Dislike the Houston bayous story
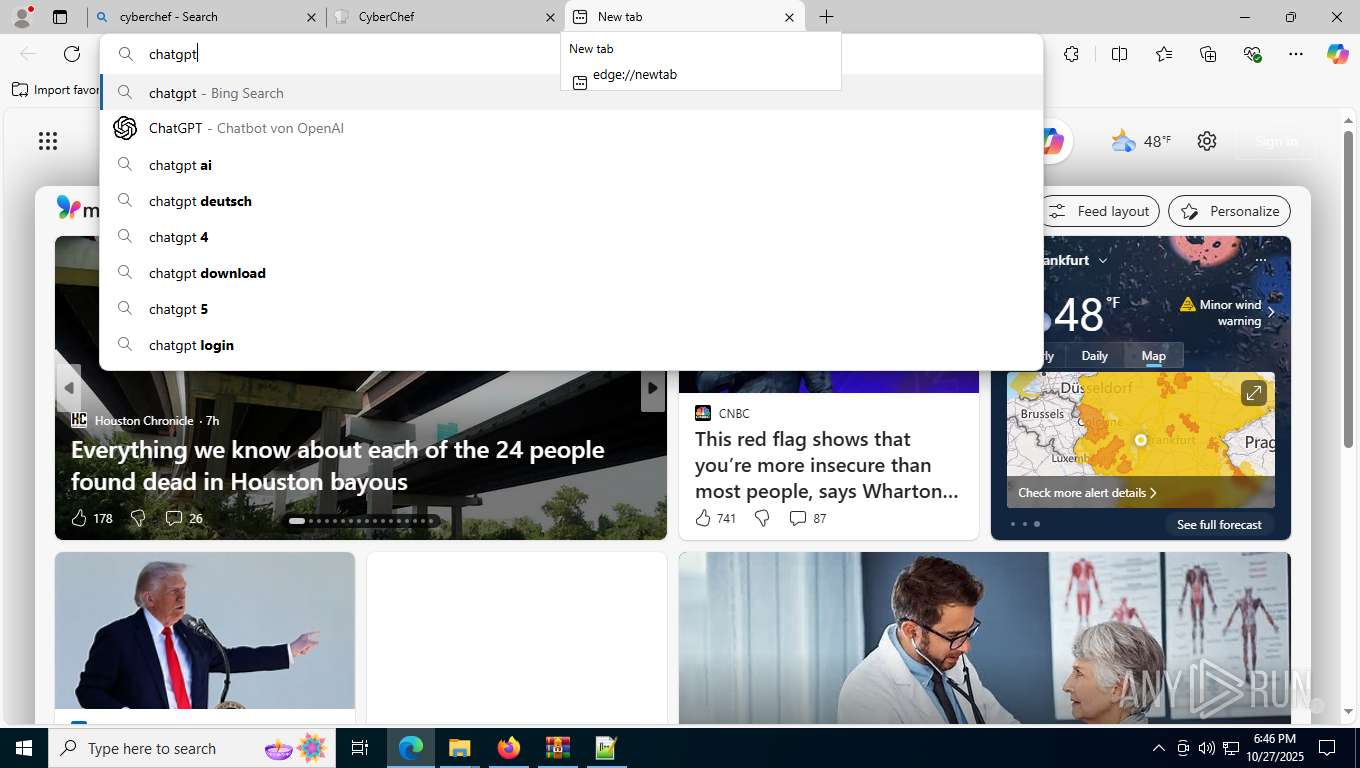Image resolution: width=1360 pixels, height=768 pixels. click(x=139, y=518)
